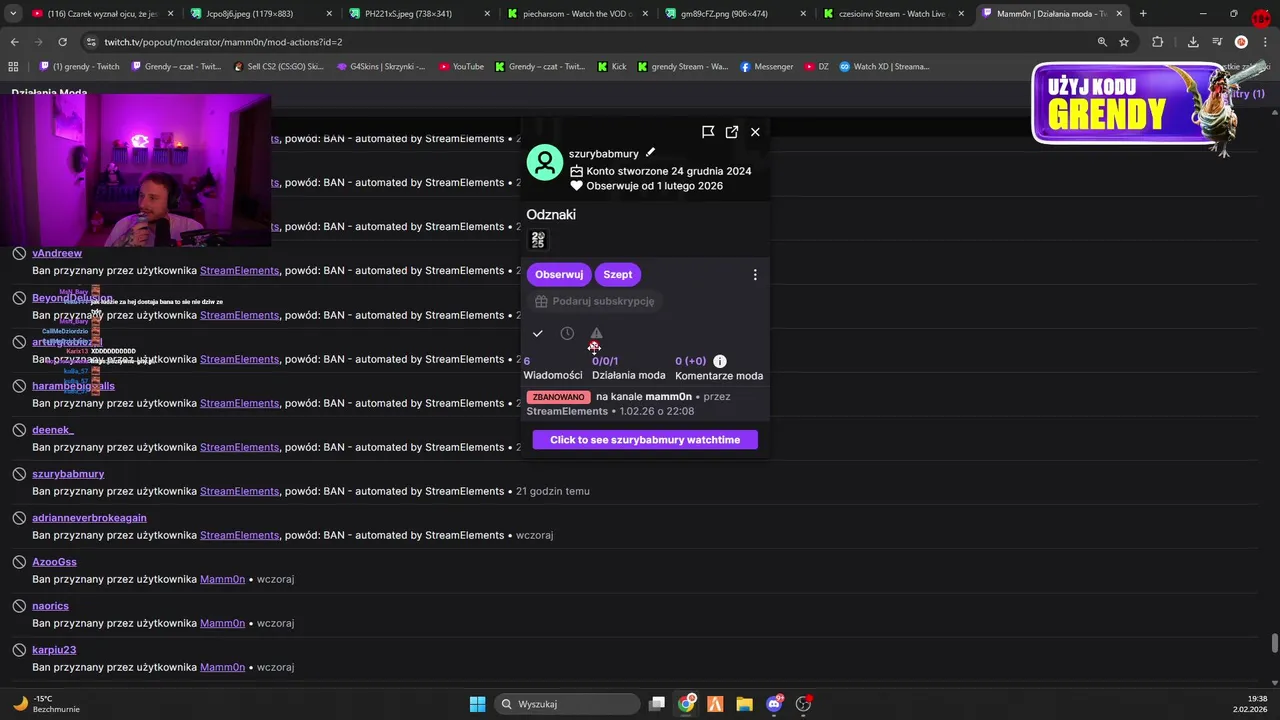The width and height of the screenshot is (1280, 720).
Task: Open the Działania moda count tab
Action: point(628,368)
